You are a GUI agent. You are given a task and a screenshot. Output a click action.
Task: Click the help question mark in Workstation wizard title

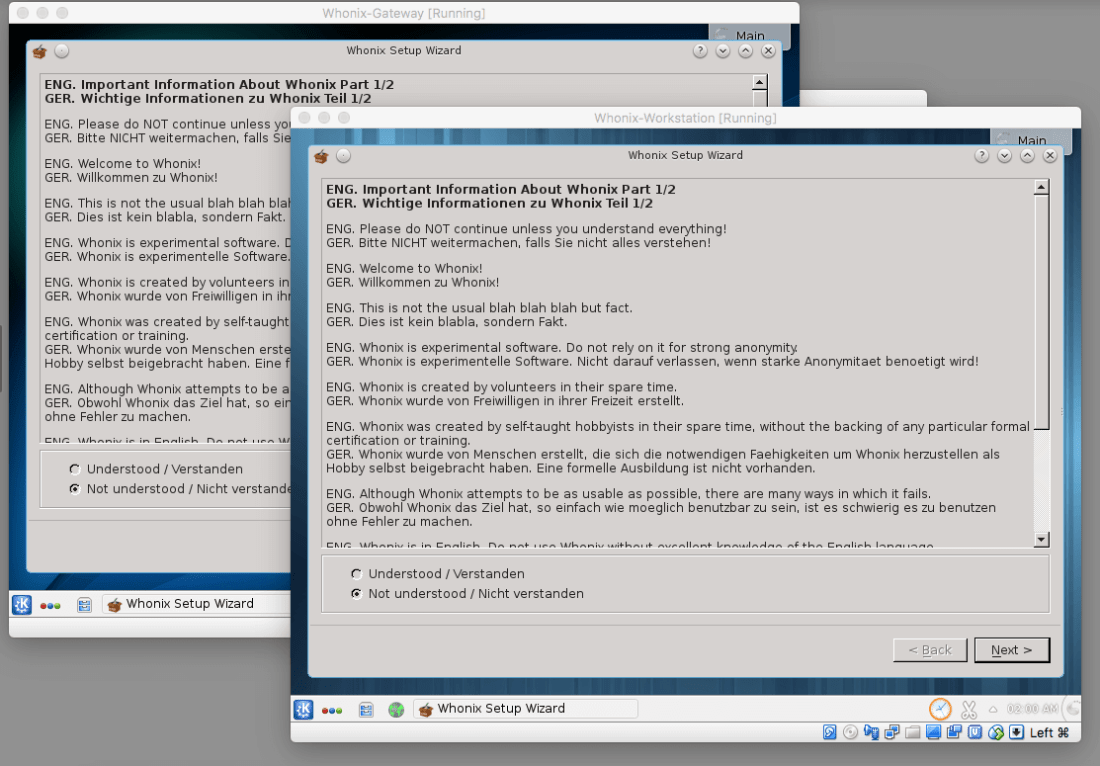point(981,156)
